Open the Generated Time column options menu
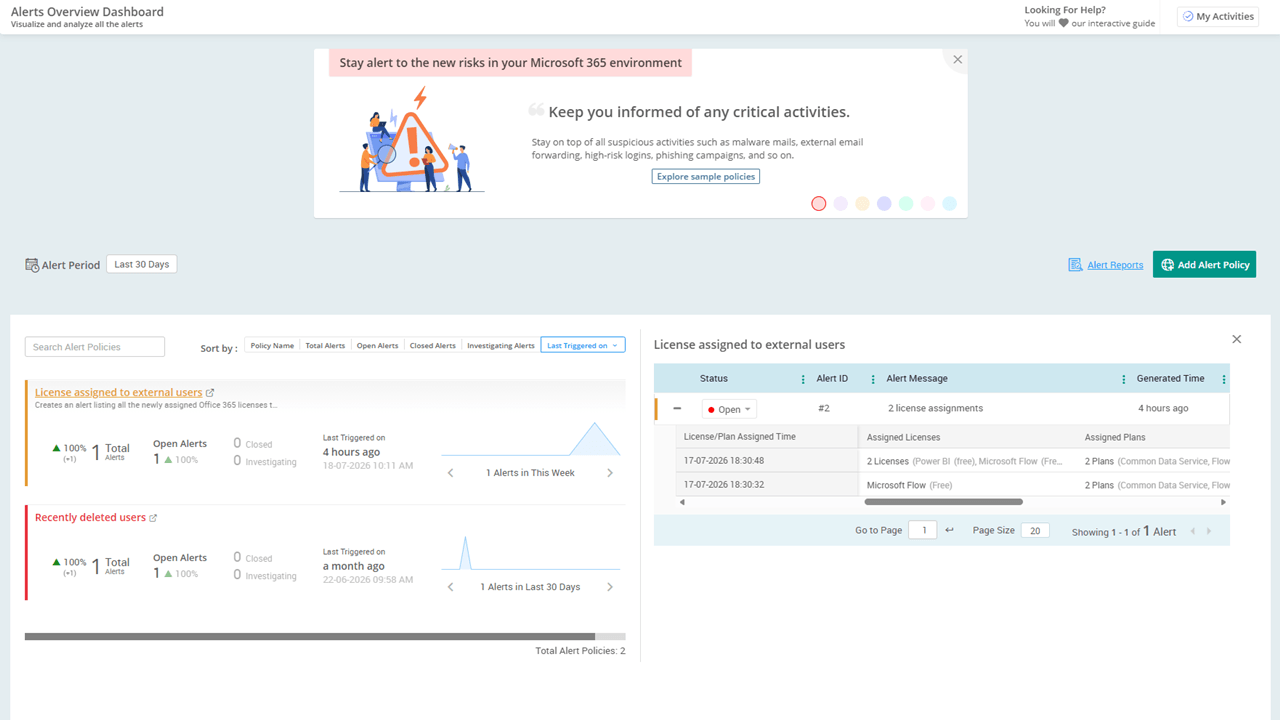The image size is (1280, 720). pyautogui.click(x=1224, y=379)
